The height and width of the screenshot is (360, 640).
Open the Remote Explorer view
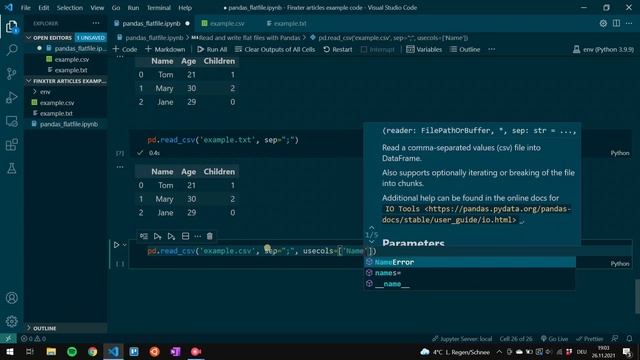click(x=11, y=121)
